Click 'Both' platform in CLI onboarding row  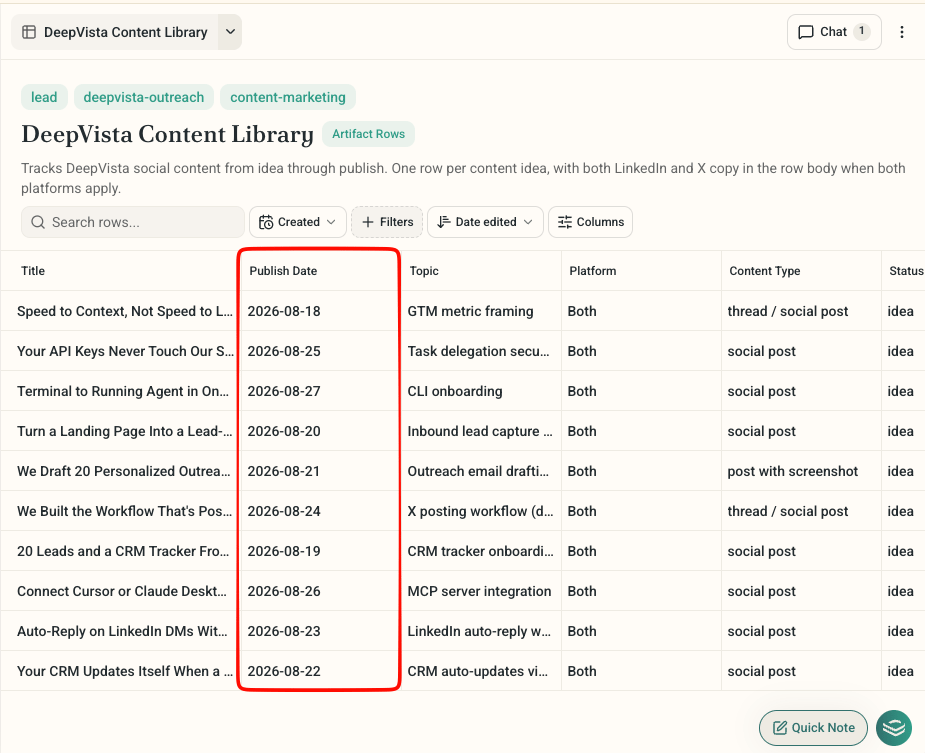point(582,391)
